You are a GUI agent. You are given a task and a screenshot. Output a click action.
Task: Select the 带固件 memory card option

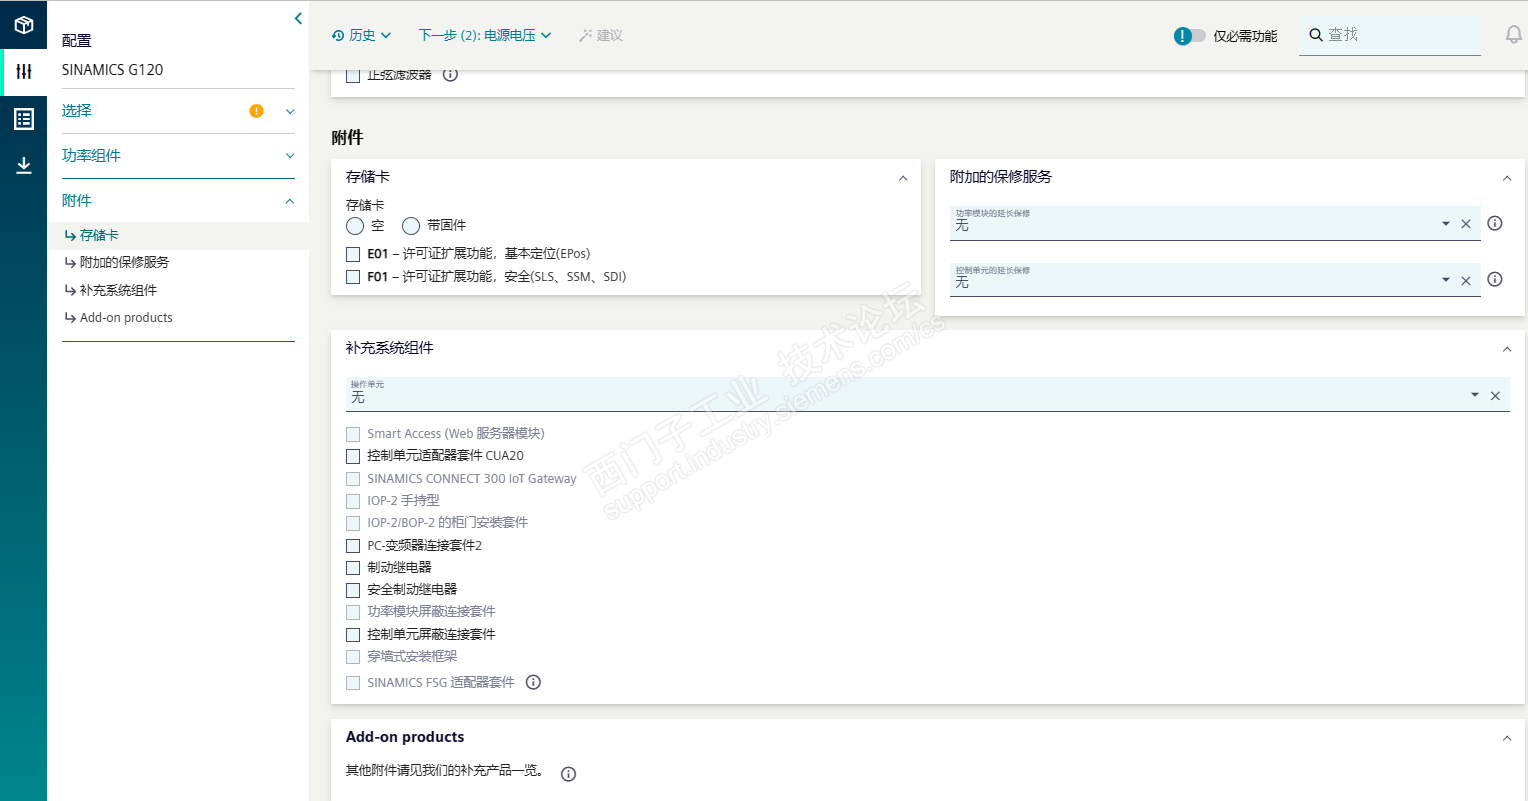point(411,226)
